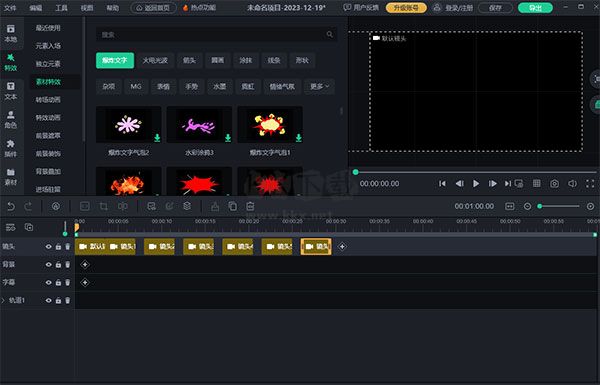Hide the 背景 track with eye icon
Image resolution: width=600 pixels, height=385 pixels.
(x=48, y=264)
